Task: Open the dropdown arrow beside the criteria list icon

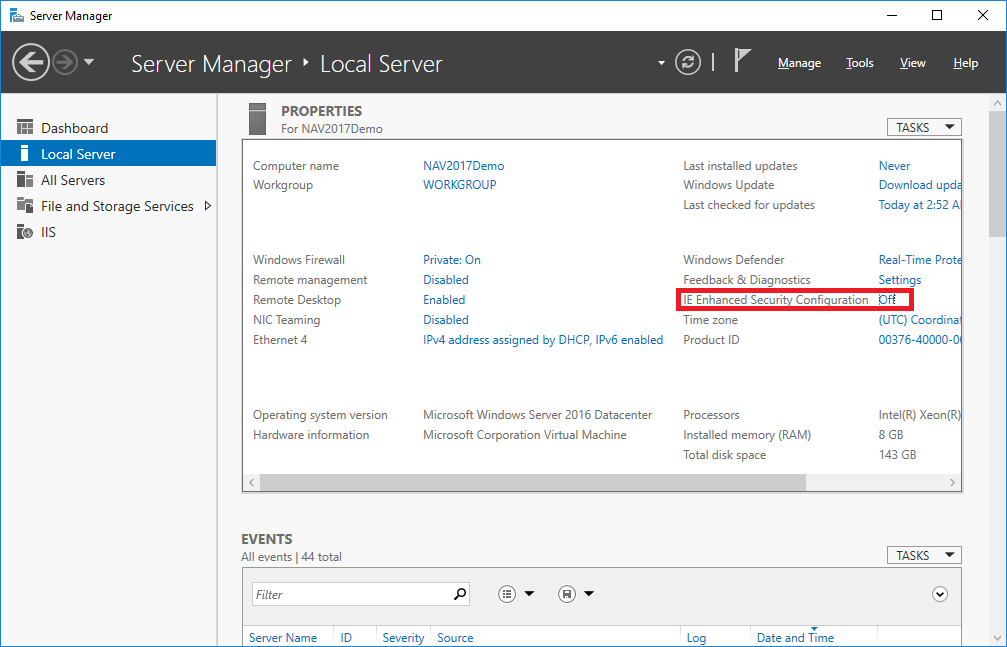Action: pyautogui.click(x=529, y=594)
